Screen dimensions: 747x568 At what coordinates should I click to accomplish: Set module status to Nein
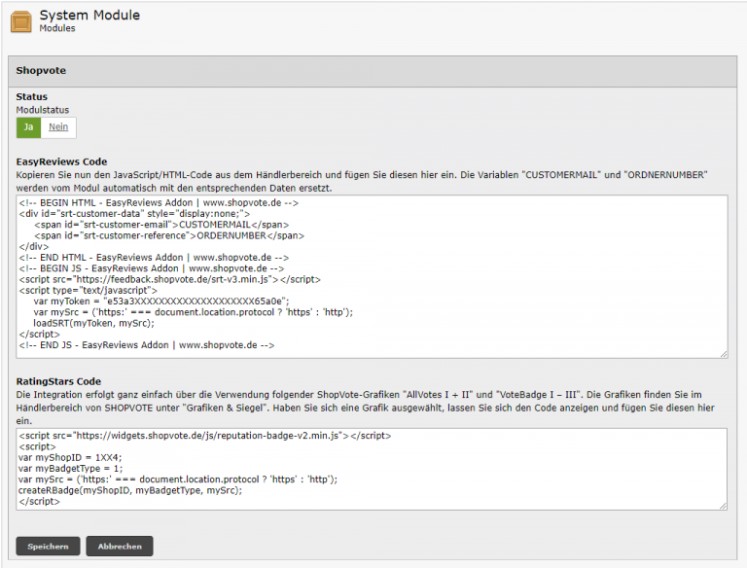[58, 127]
